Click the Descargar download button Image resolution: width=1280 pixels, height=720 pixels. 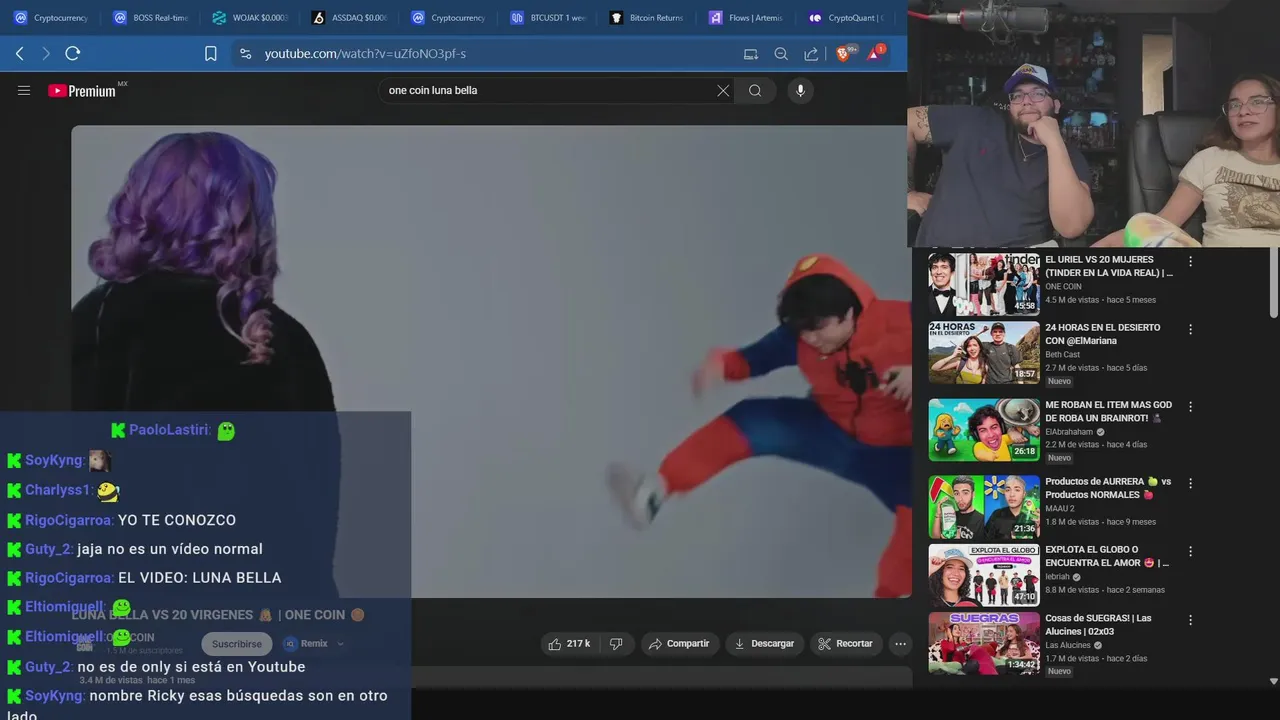(764, 644)
